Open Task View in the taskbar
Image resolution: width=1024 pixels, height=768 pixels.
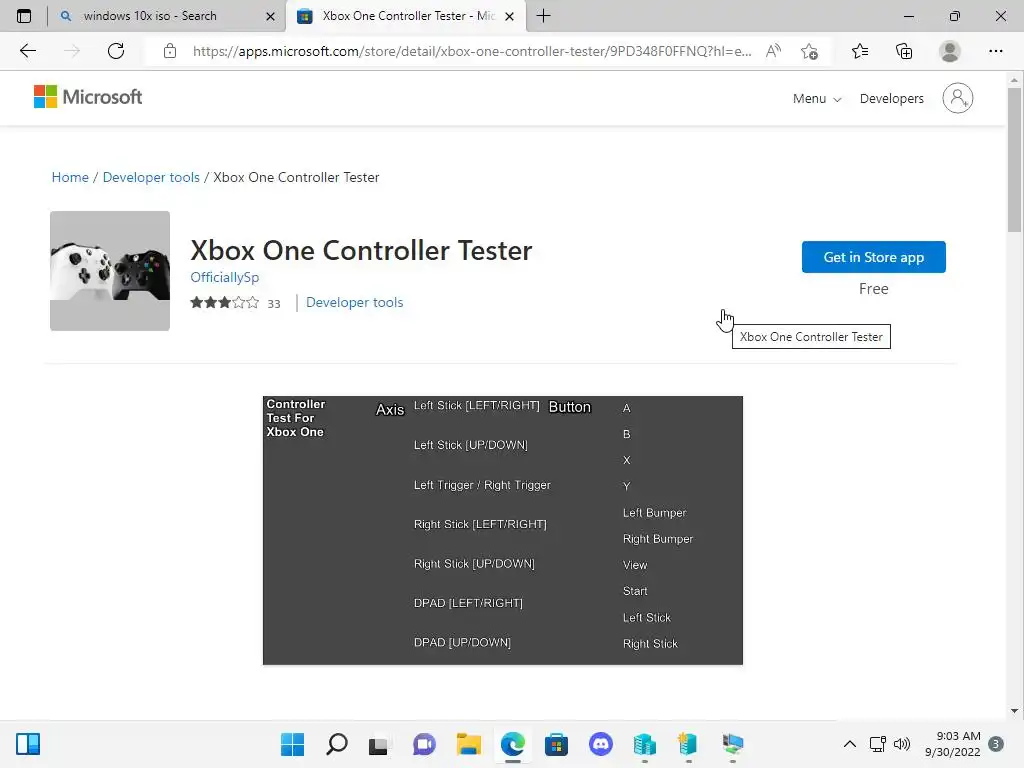pos(379,744)
